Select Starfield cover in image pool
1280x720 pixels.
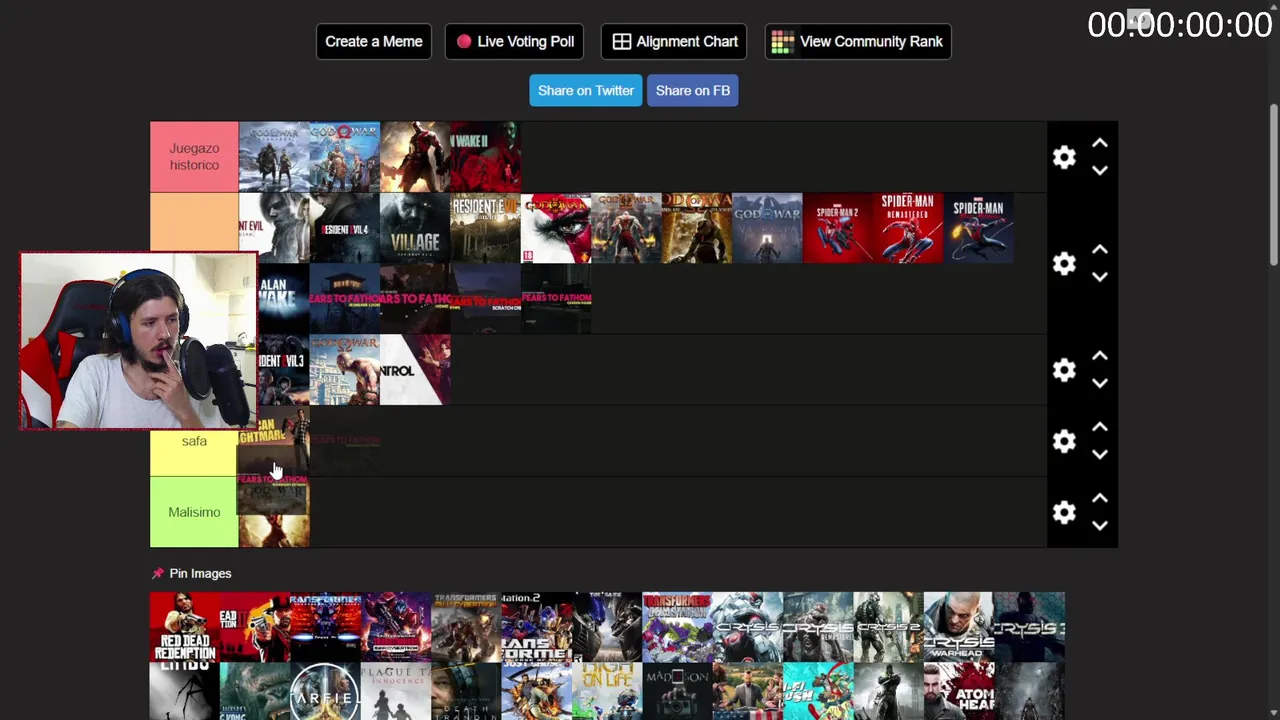tap(325, 691)
